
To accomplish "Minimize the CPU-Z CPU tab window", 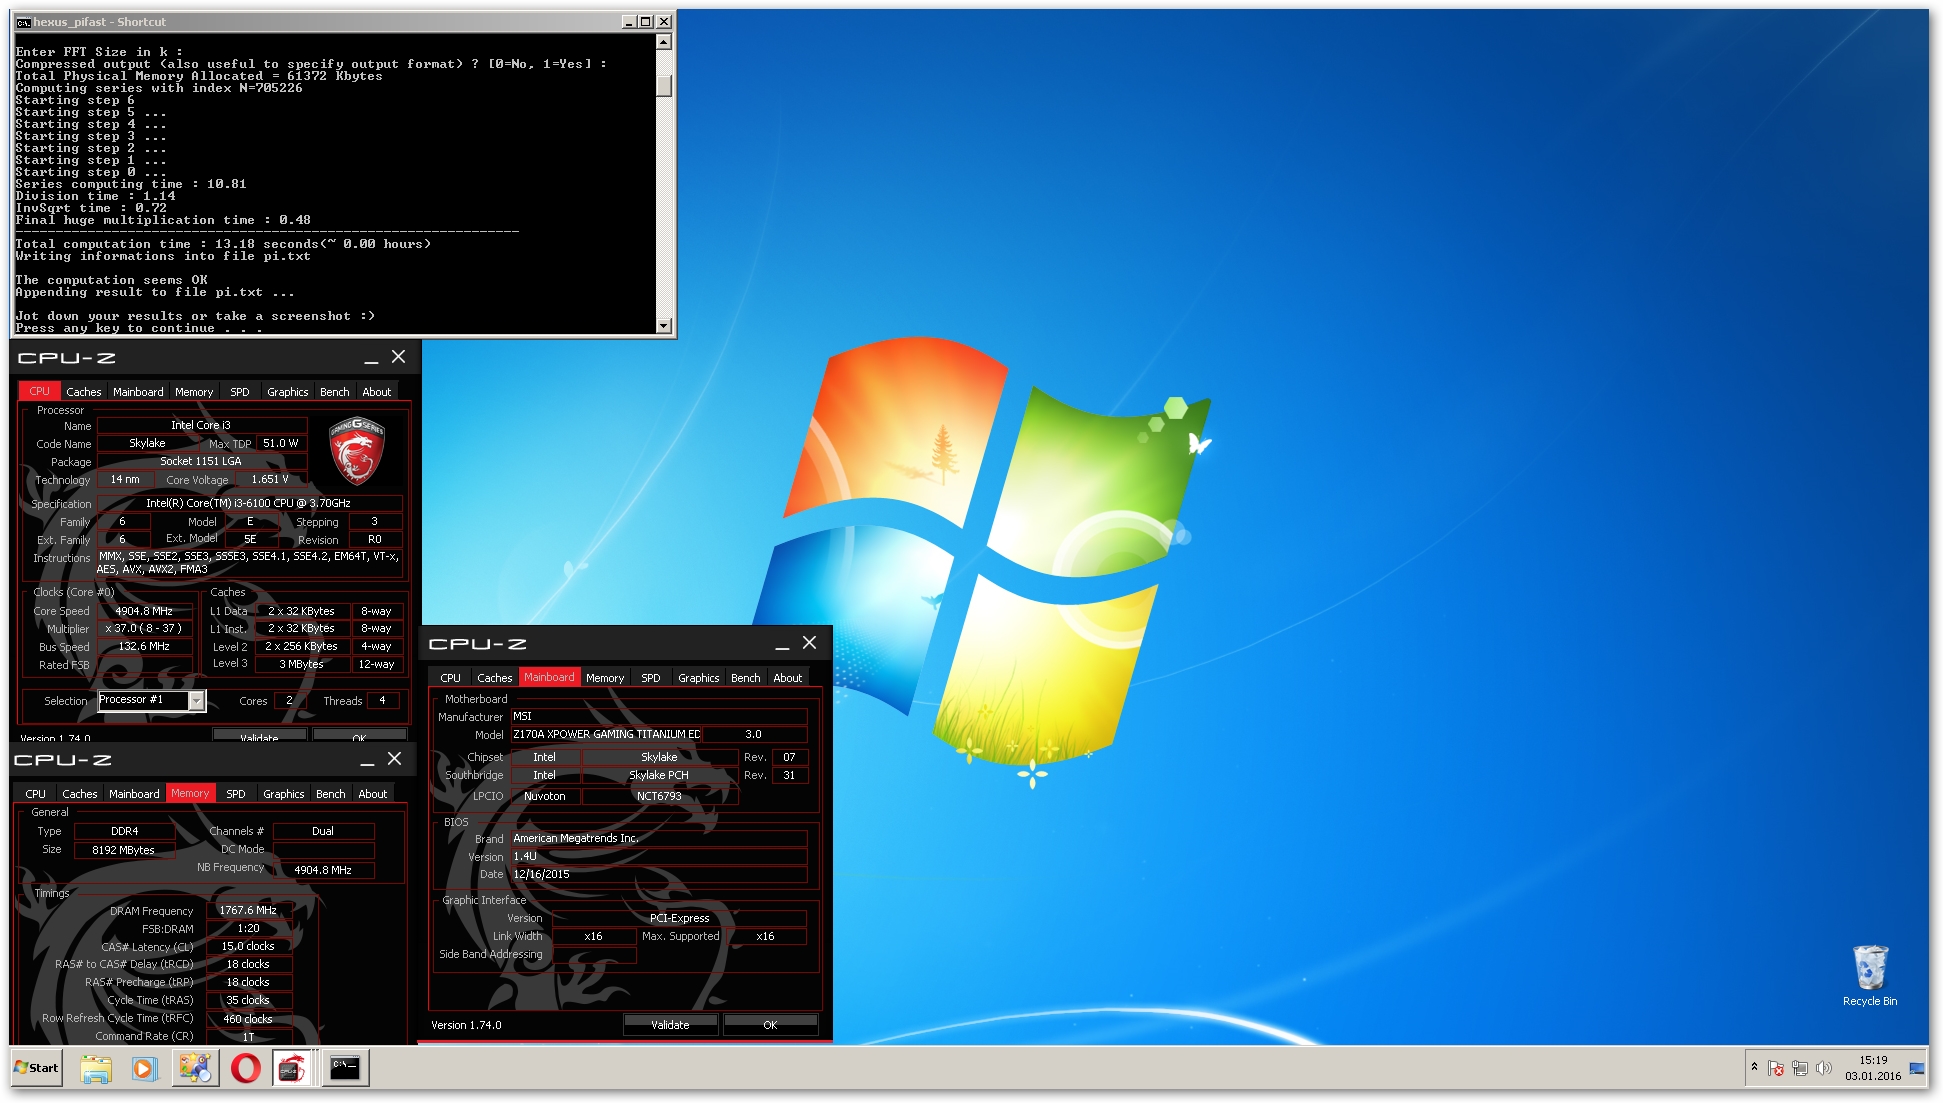I will (371, 358).
